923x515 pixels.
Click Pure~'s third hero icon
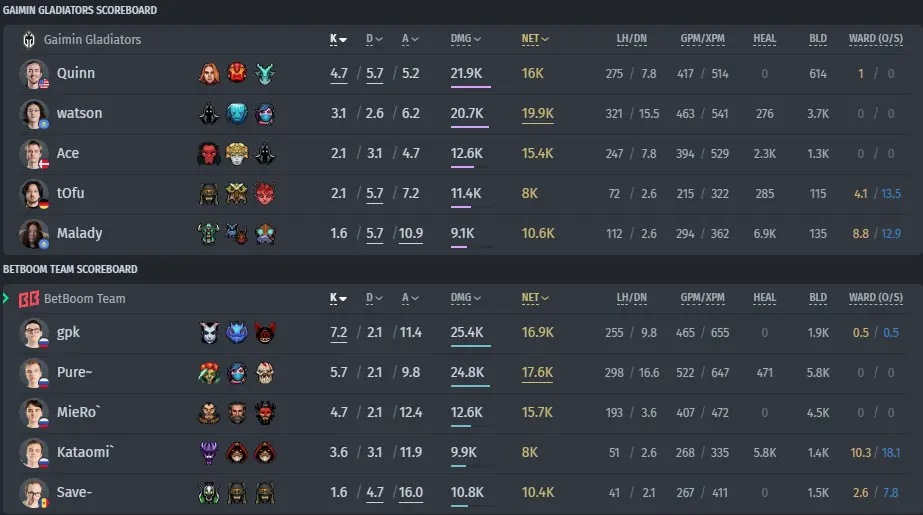[x=265, y=373]
